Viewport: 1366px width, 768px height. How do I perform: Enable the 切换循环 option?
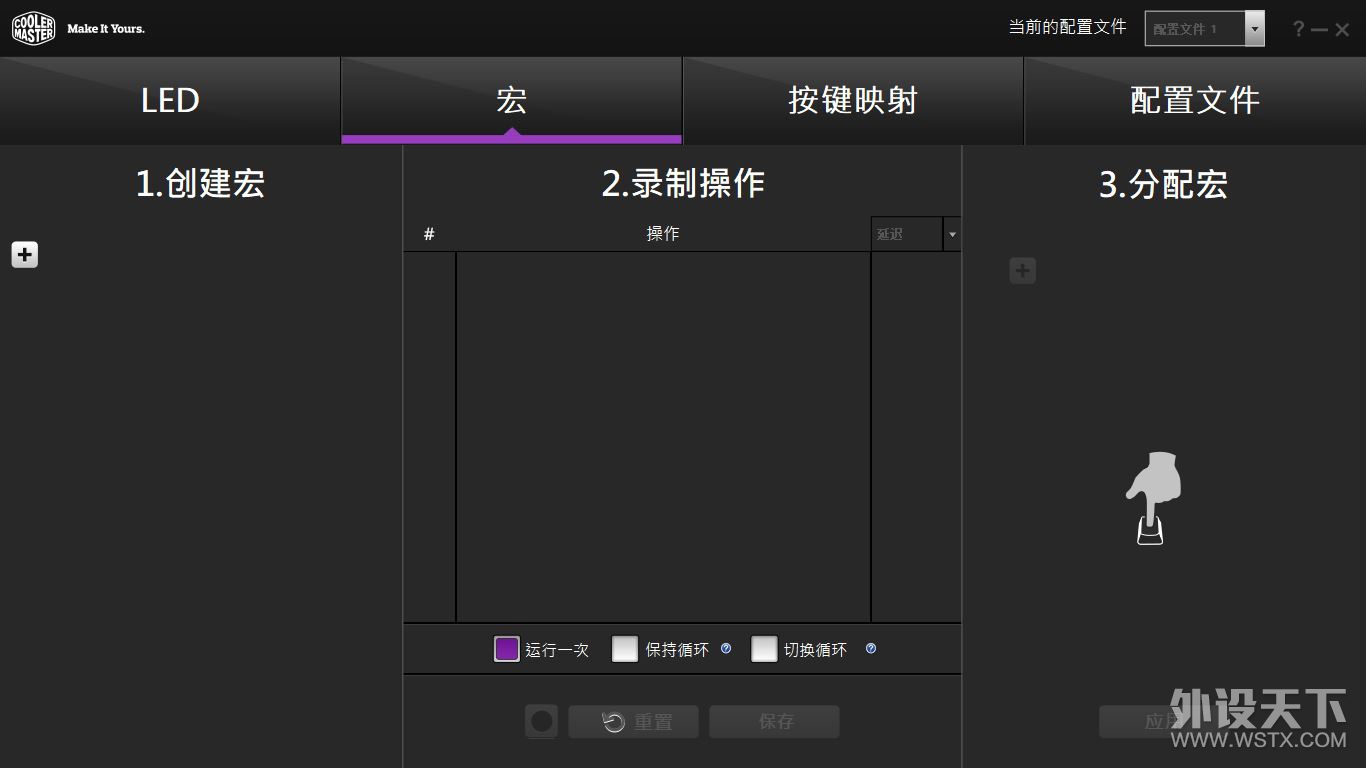764,649
